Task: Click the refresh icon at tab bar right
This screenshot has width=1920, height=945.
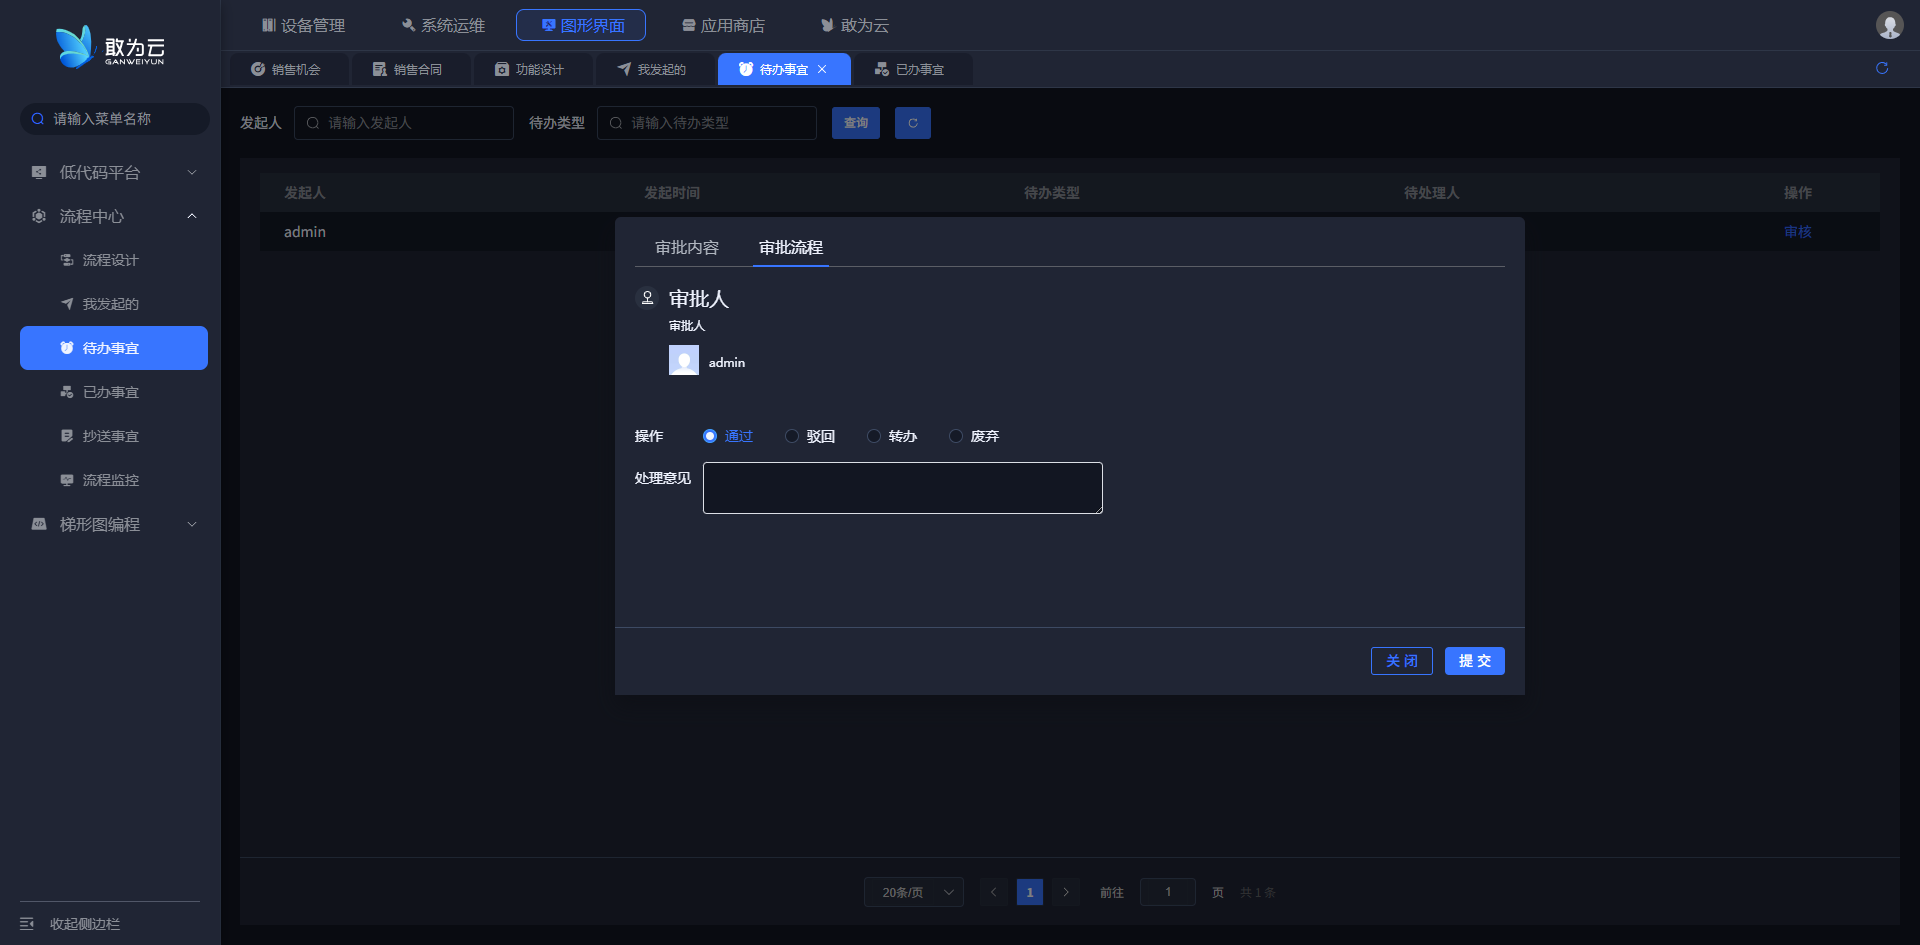Action: pos(1882,68)
